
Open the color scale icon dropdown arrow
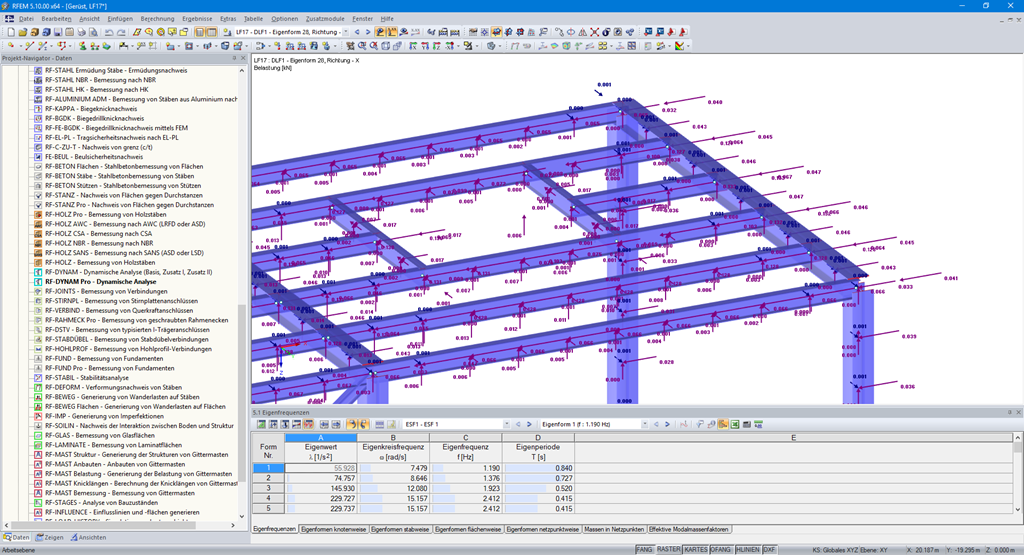point(688,46)
